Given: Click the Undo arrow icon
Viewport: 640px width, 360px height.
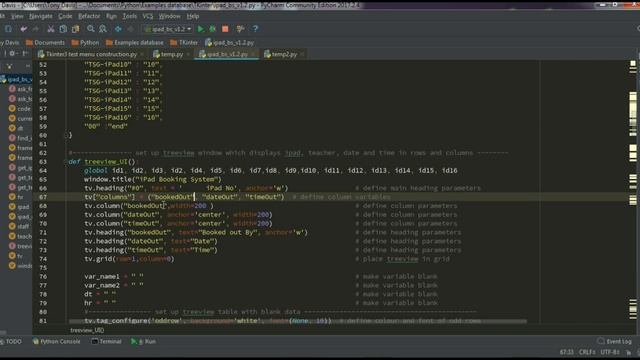Looking at the screenshot, I should pyautogui.click(x=24, y=29).
